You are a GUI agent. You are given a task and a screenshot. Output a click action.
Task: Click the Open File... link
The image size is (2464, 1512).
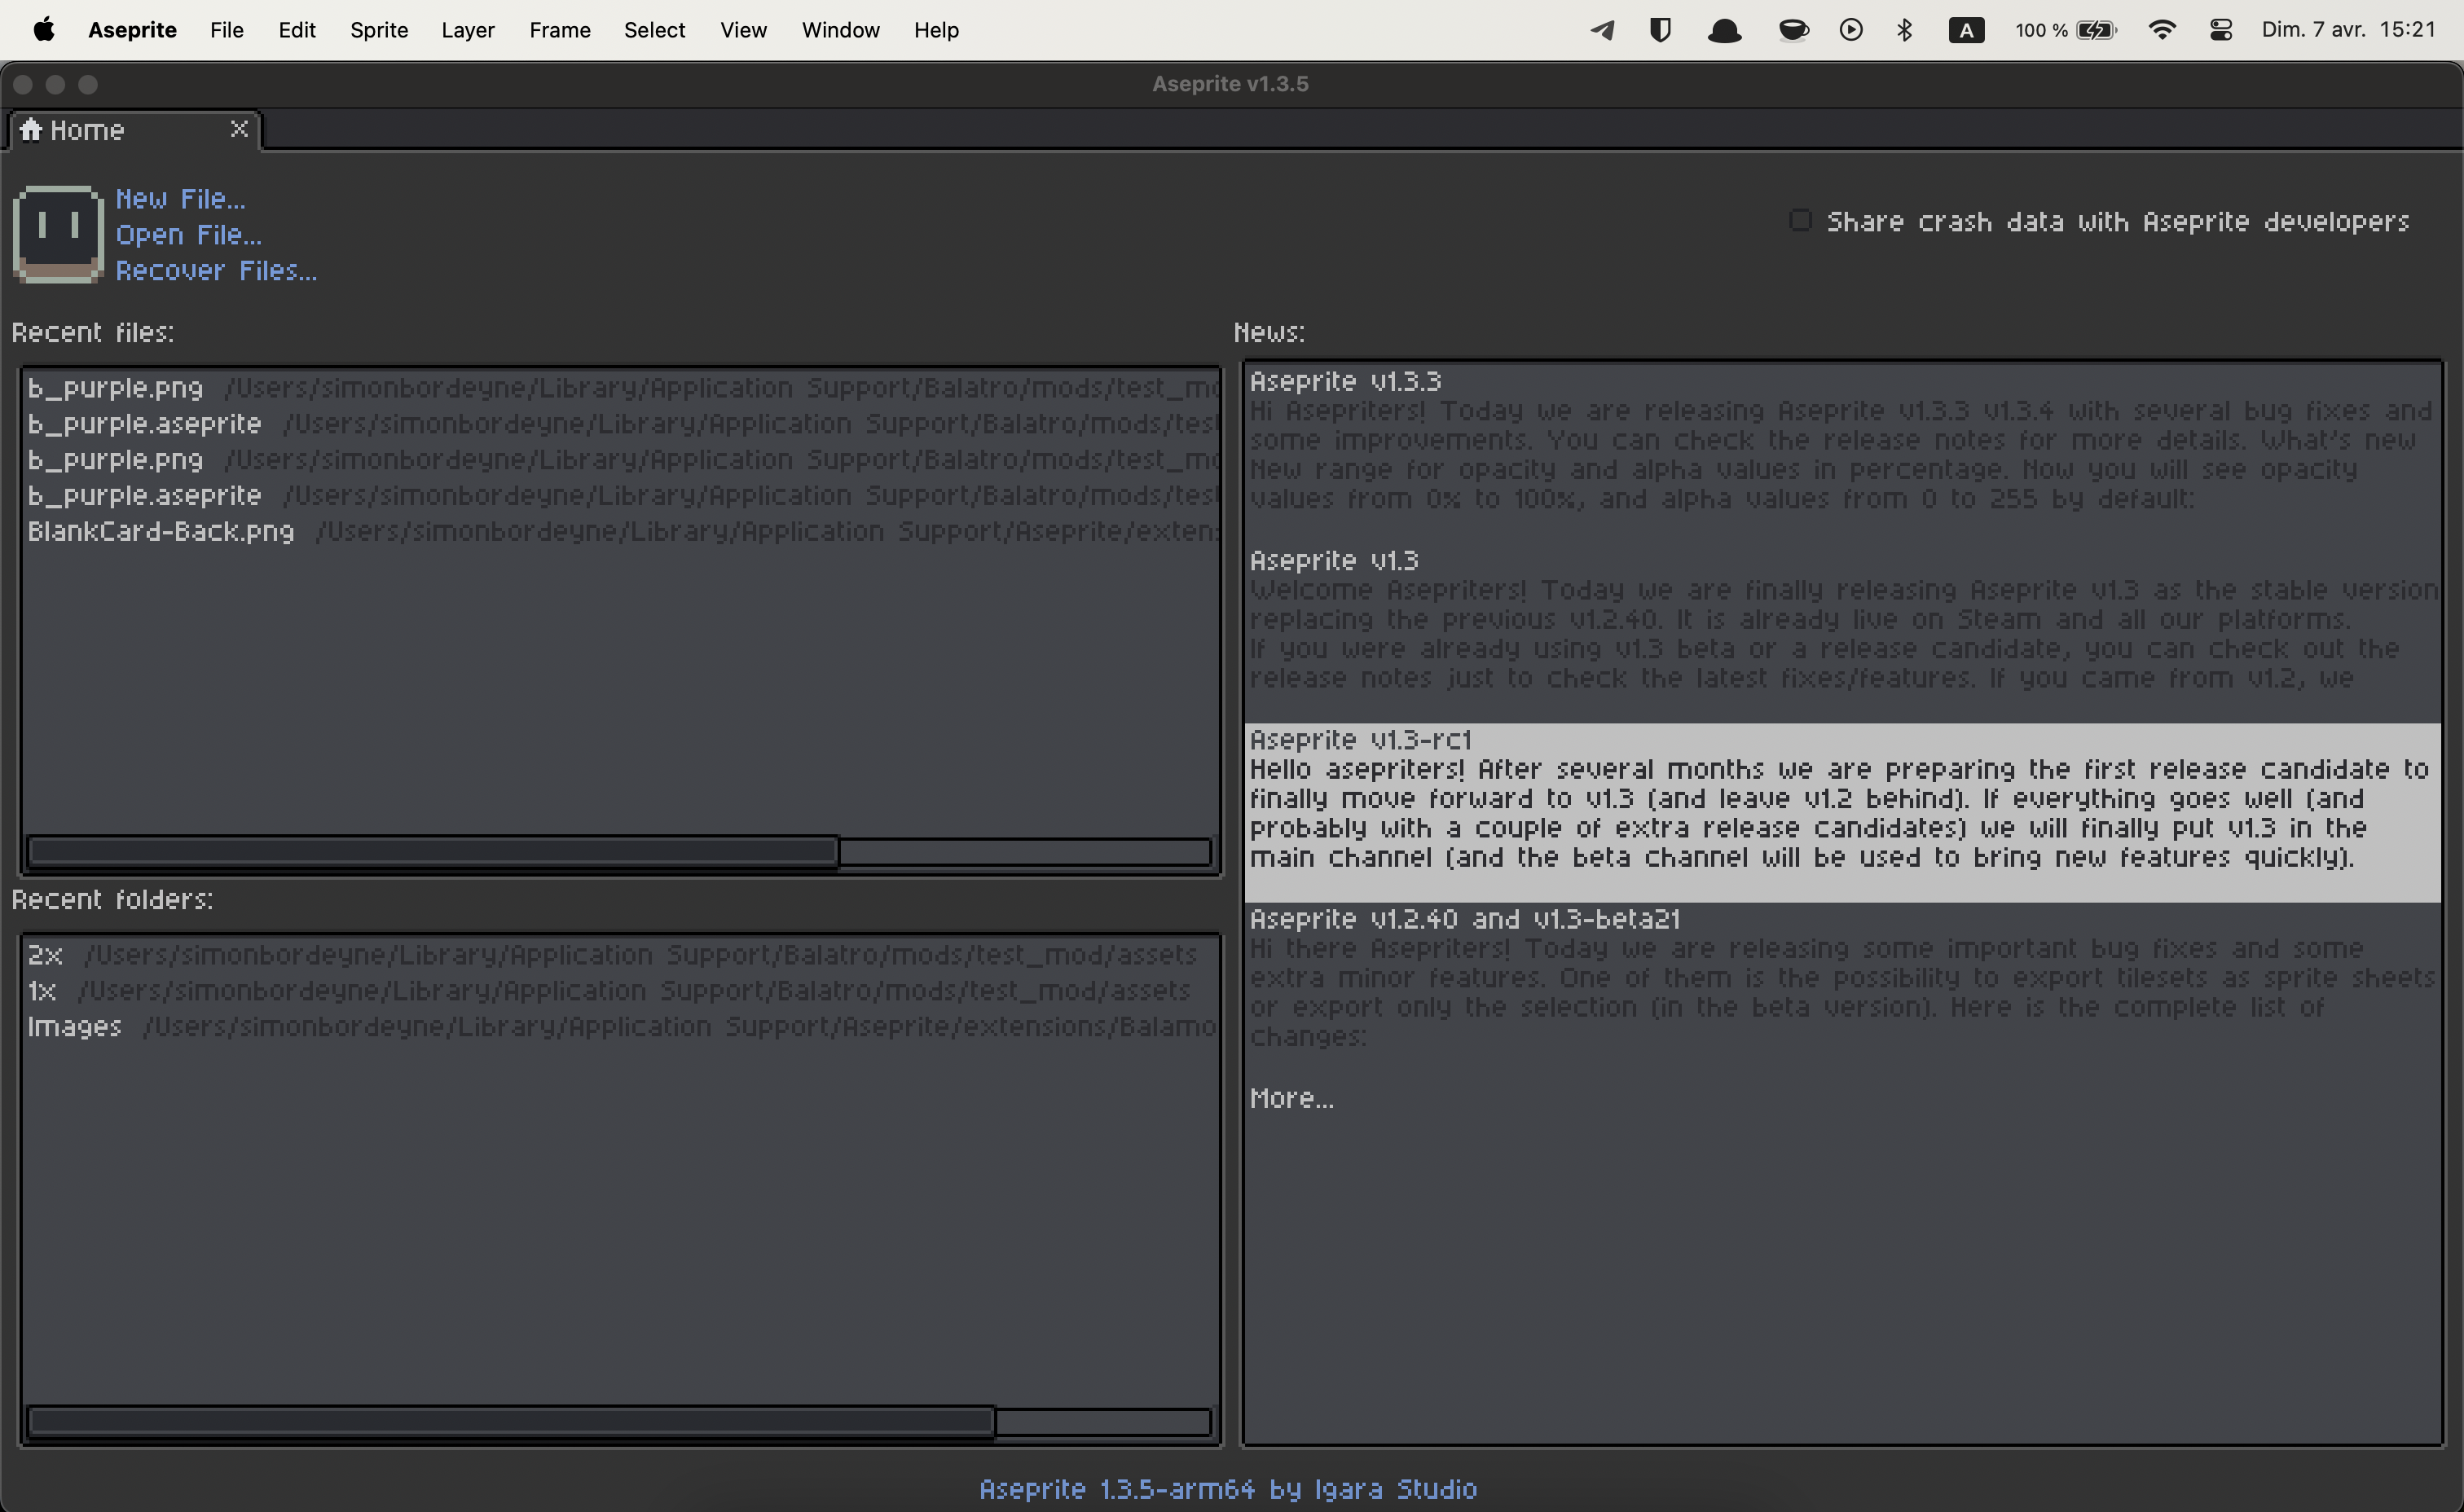189,235
